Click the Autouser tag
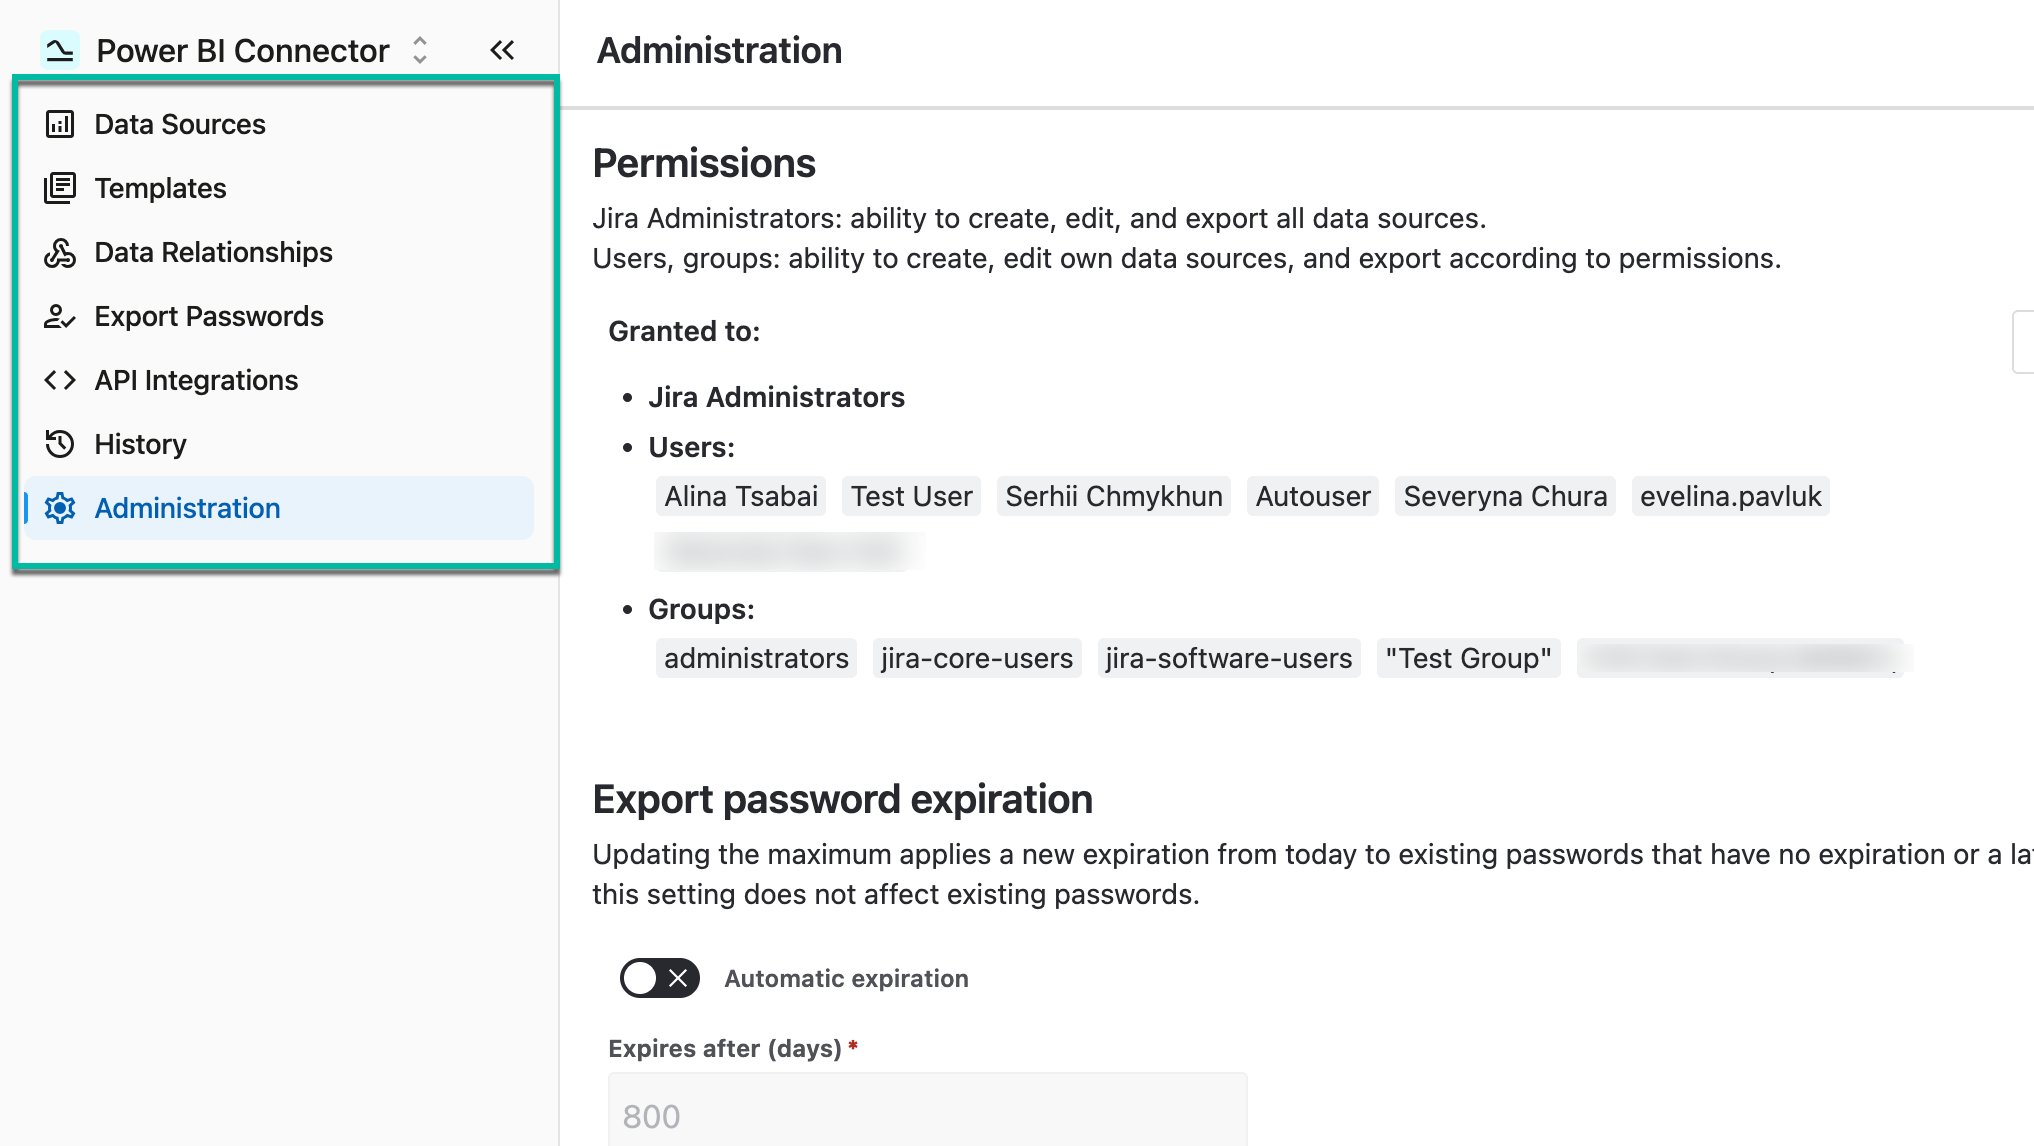Image resolution: width=2034 pixels, height=1146 pixels. [x=1312, y=496]
